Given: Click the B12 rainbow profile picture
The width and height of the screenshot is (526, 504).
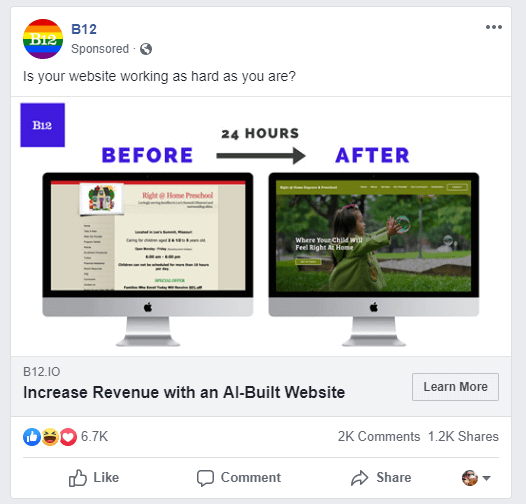Looking at the screenshot, I should [43, 39].
